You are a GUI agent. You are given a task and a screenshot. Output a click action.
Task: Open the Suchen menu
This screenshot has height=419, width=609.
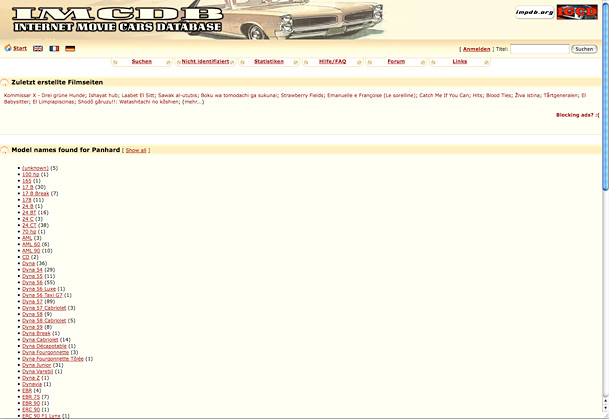[x=142, y=61]
